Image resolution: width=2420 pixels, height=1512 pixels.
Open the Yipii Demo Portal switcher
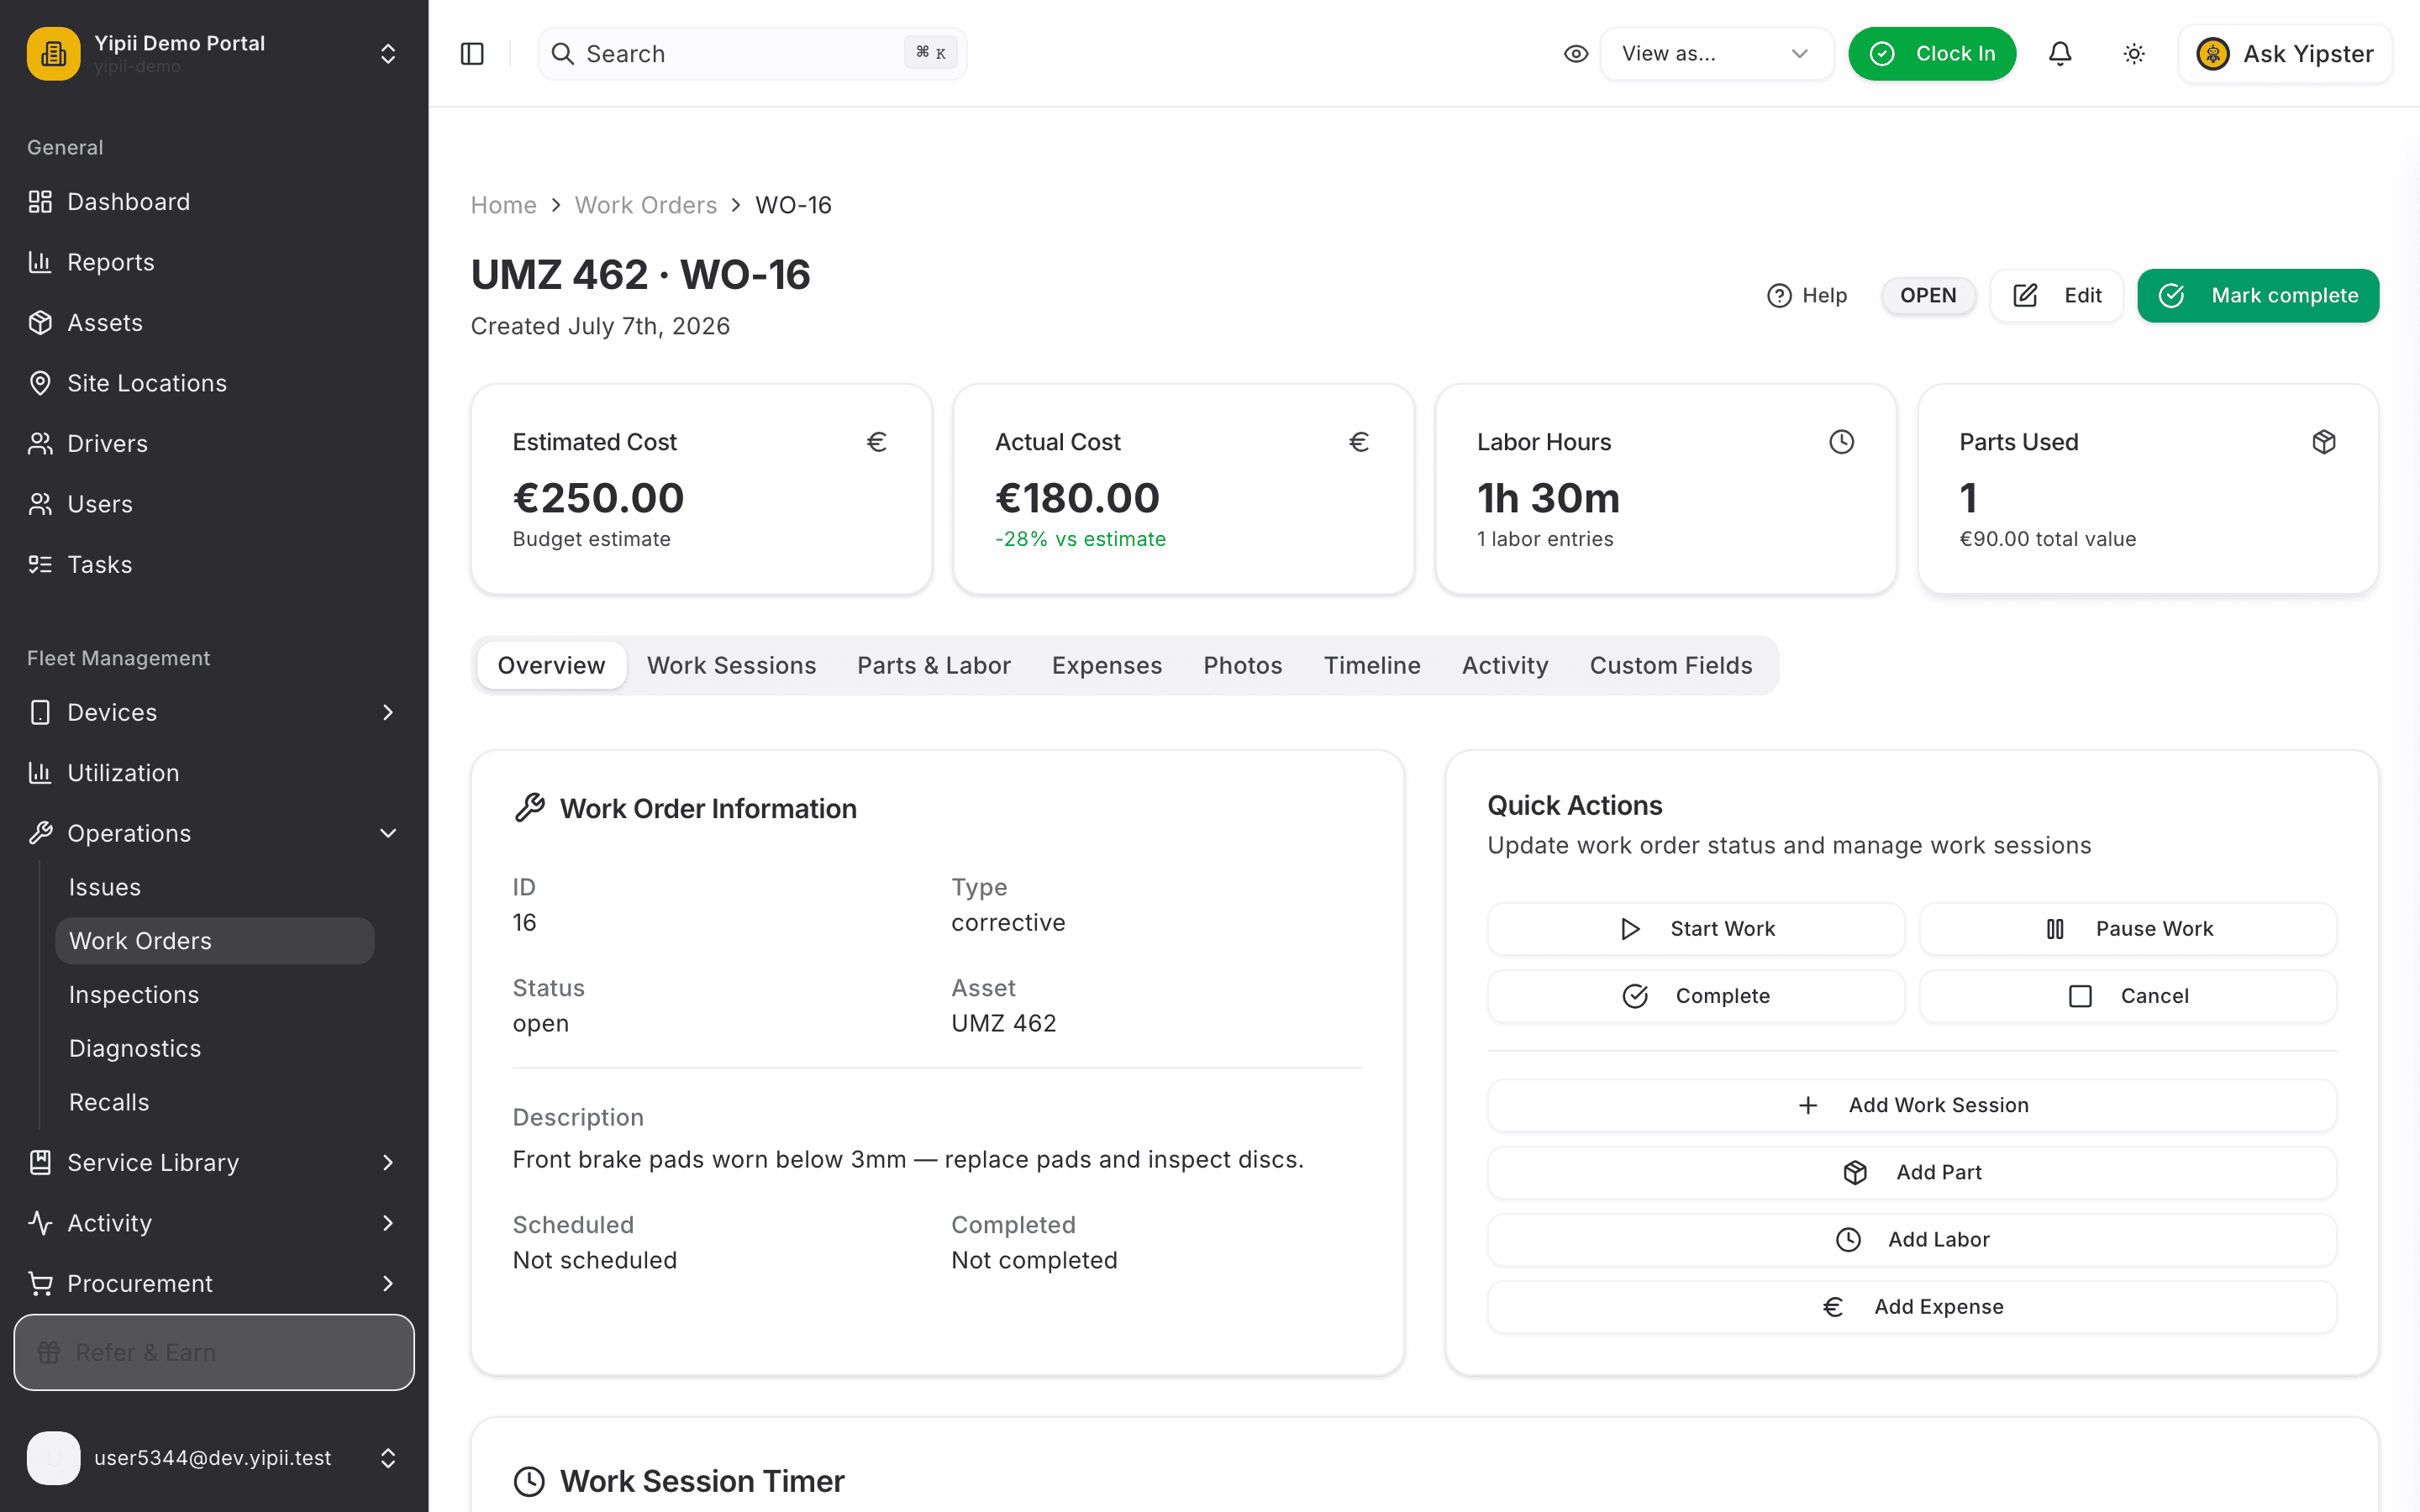click(x=214, y=54)
